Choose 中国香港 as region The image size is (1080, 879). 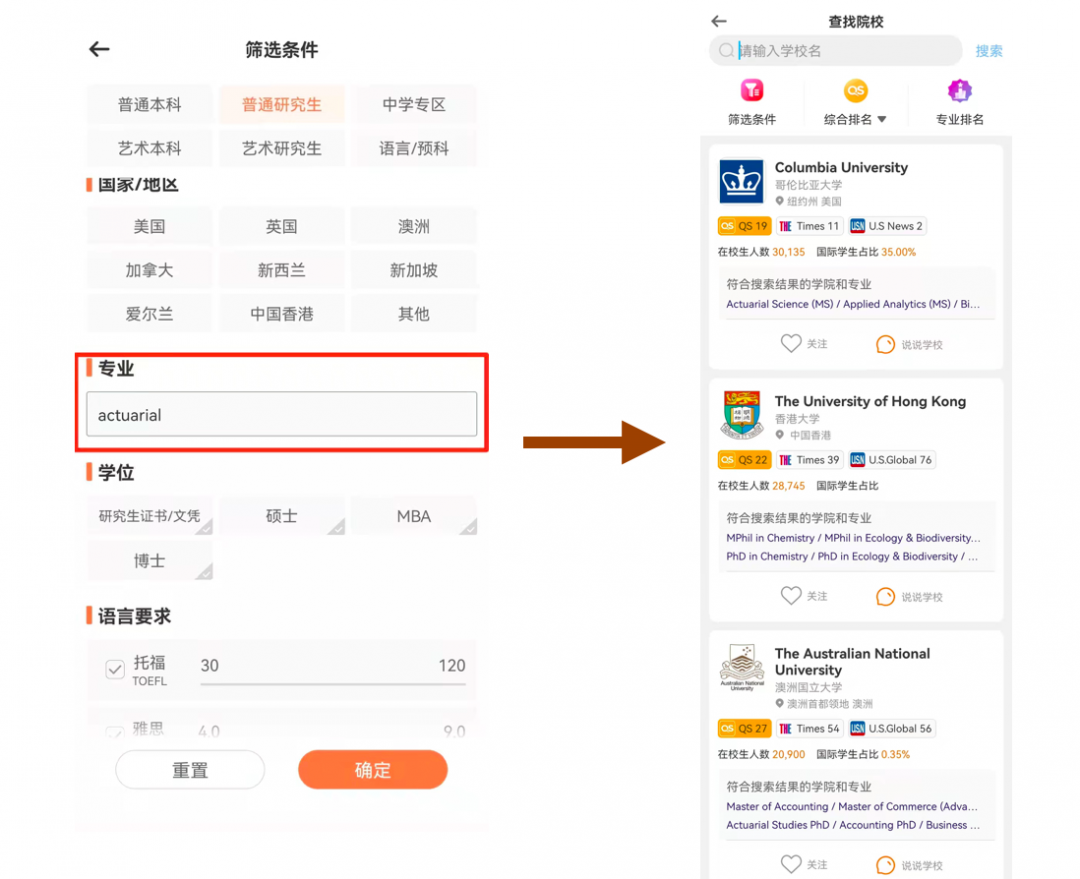(x=282, y=314)
